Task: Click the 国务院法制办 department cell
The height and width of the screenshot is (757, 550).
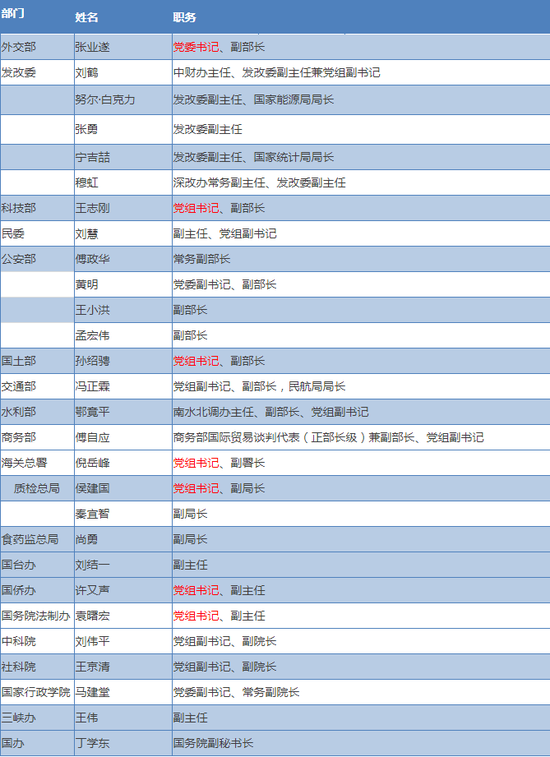Action: coord(36,616)
